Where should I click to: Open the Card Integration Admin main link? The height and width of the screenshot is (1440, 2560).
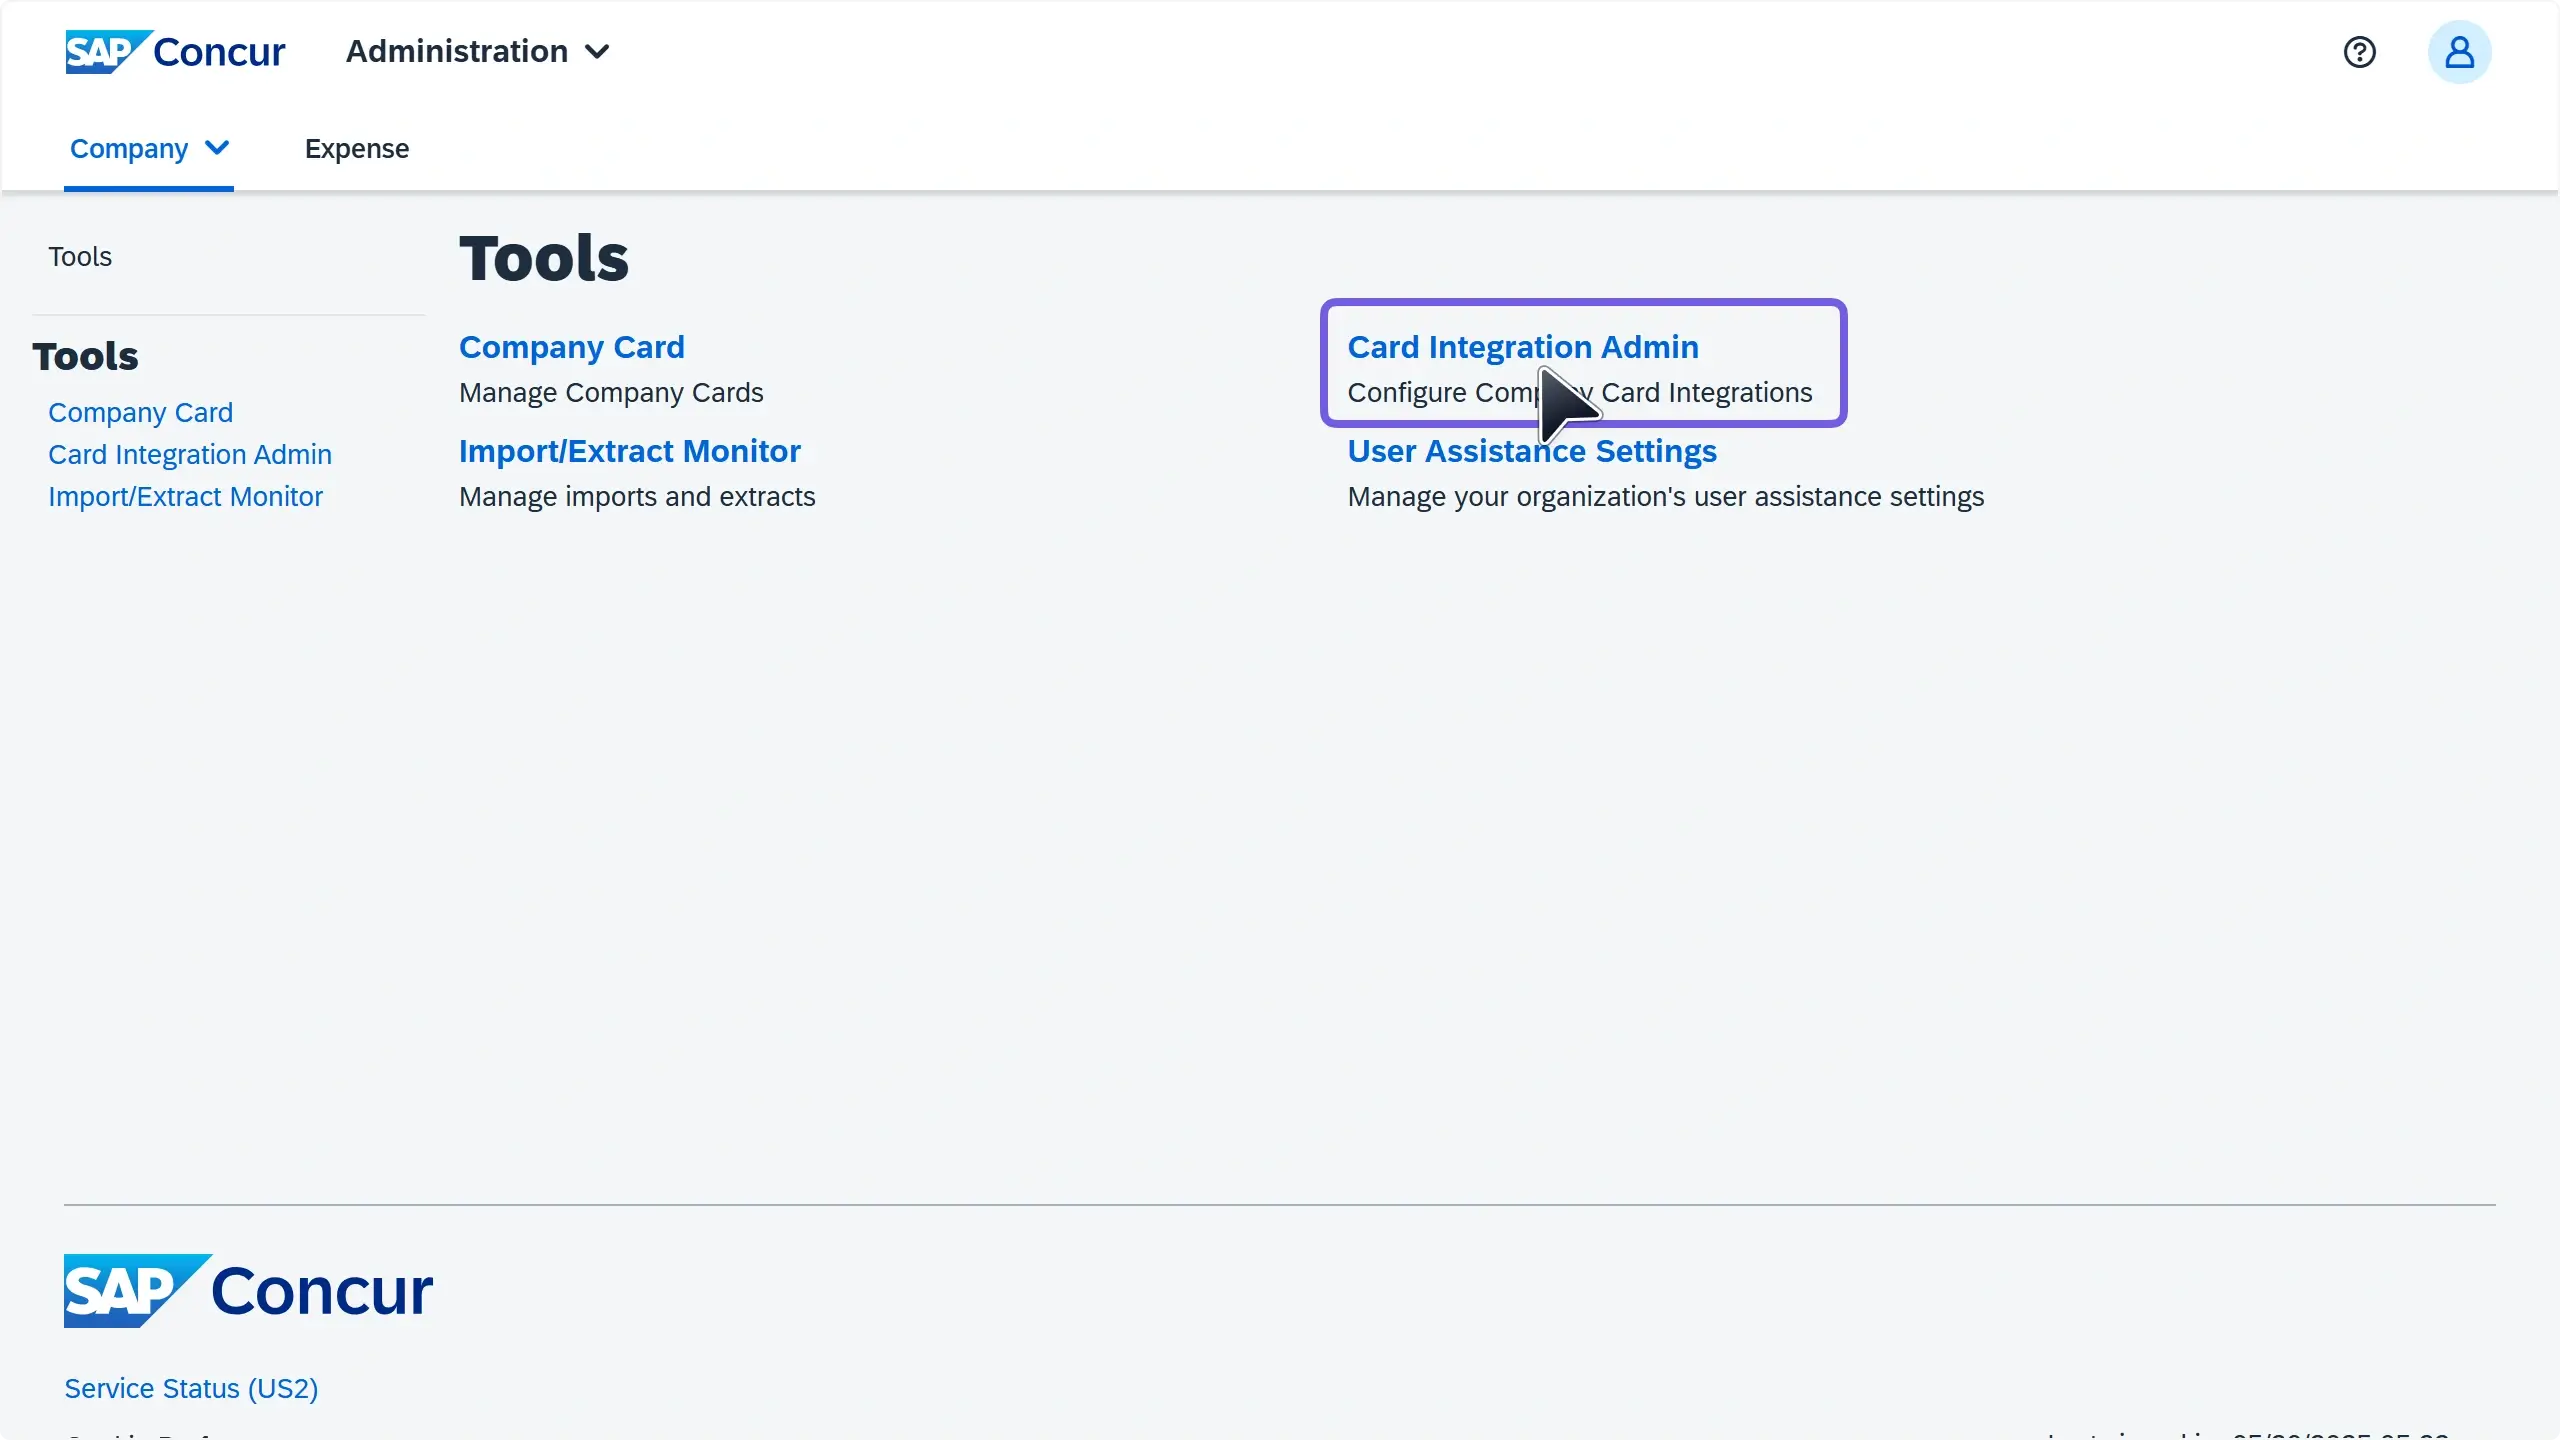point(1523,347)
